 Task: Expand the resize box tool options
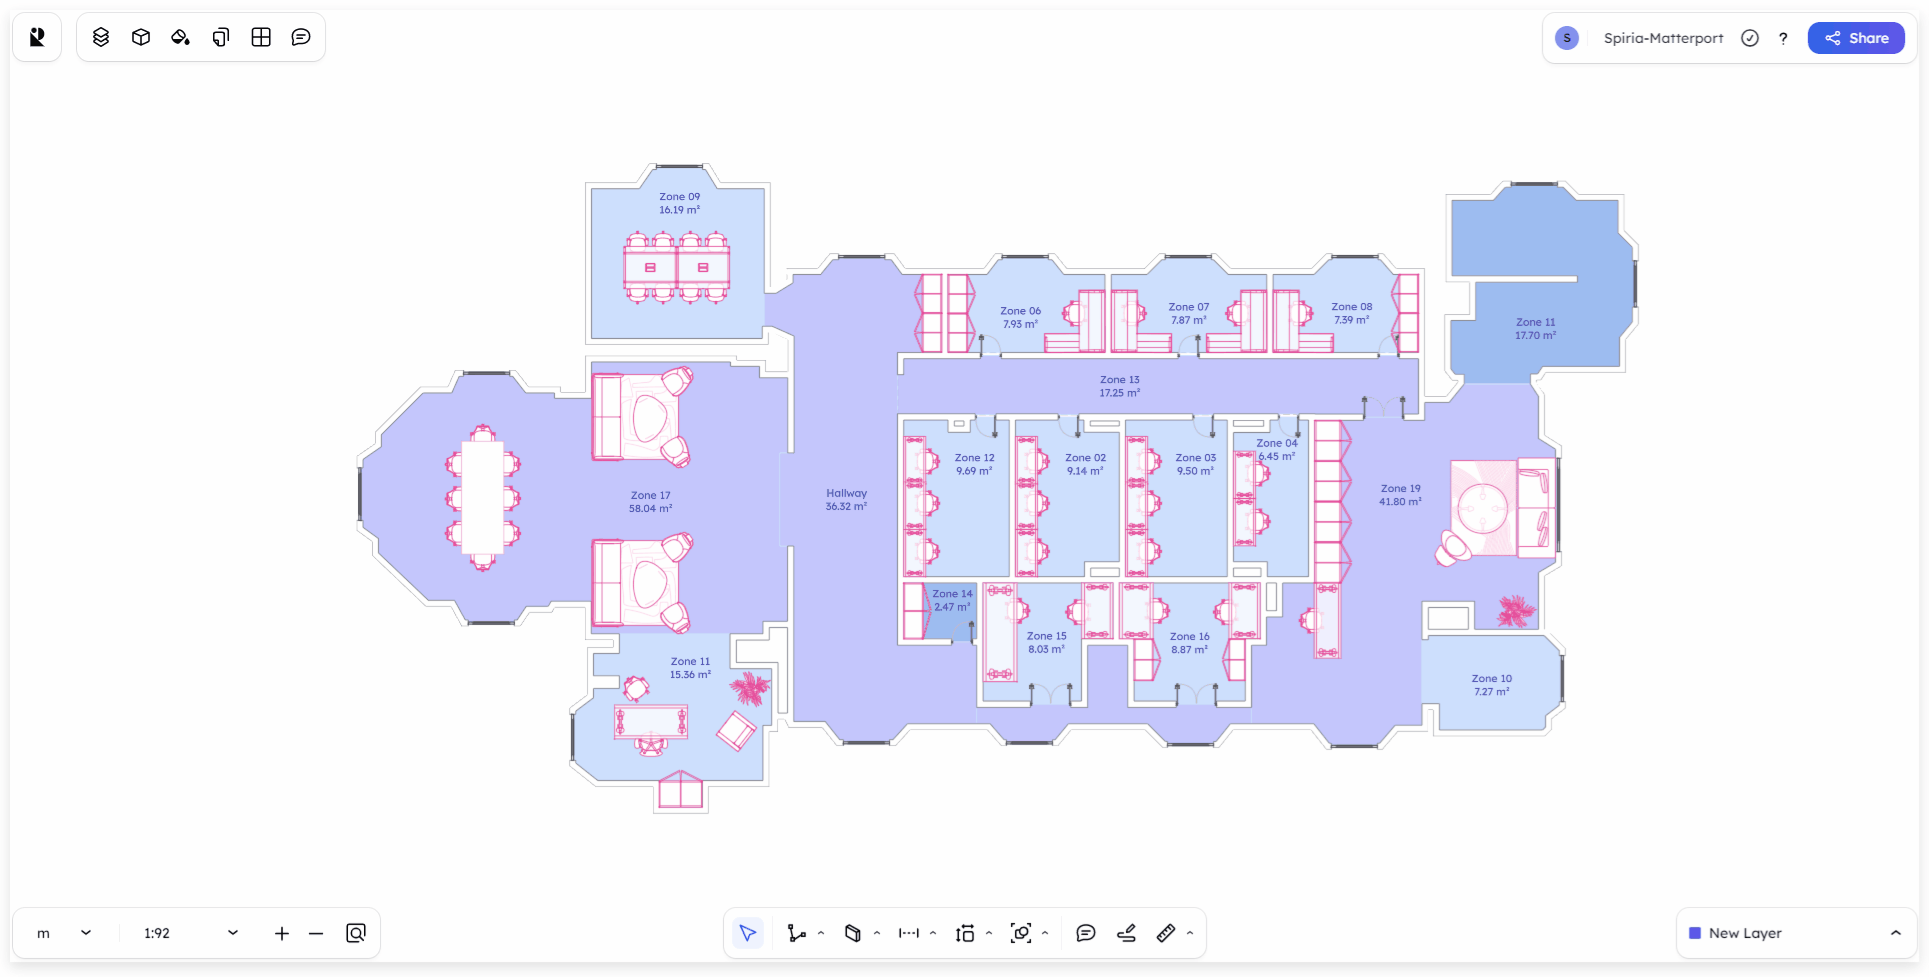point(989,933)
